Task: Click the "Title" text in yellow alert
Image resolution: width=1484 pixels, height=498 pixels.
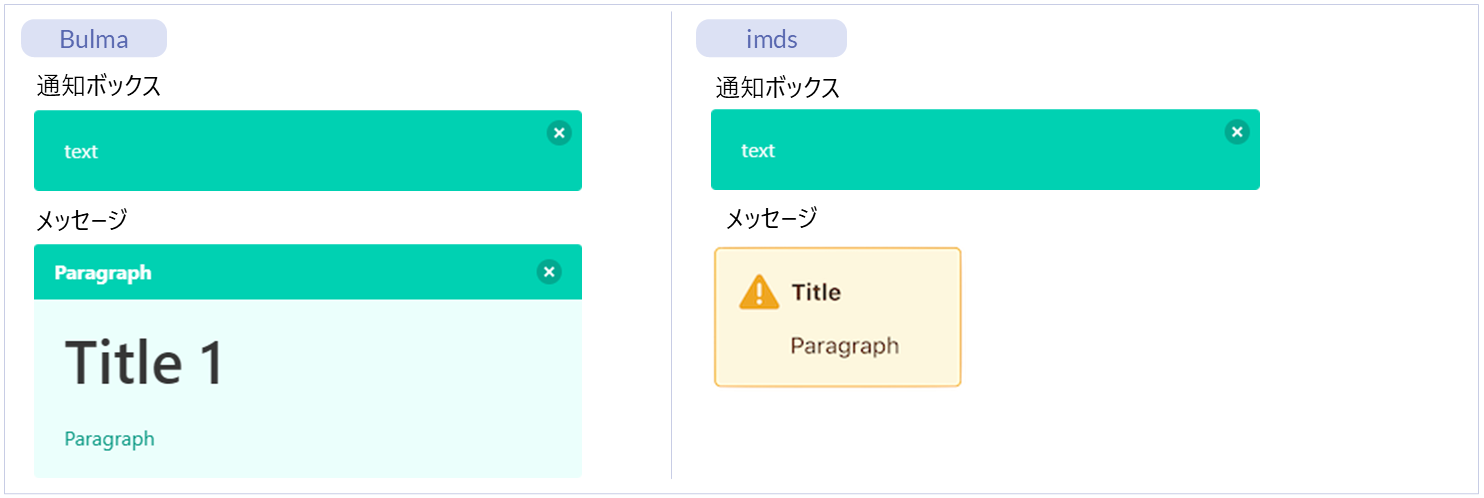Action: pyautogui.click(x=816, y=293)
